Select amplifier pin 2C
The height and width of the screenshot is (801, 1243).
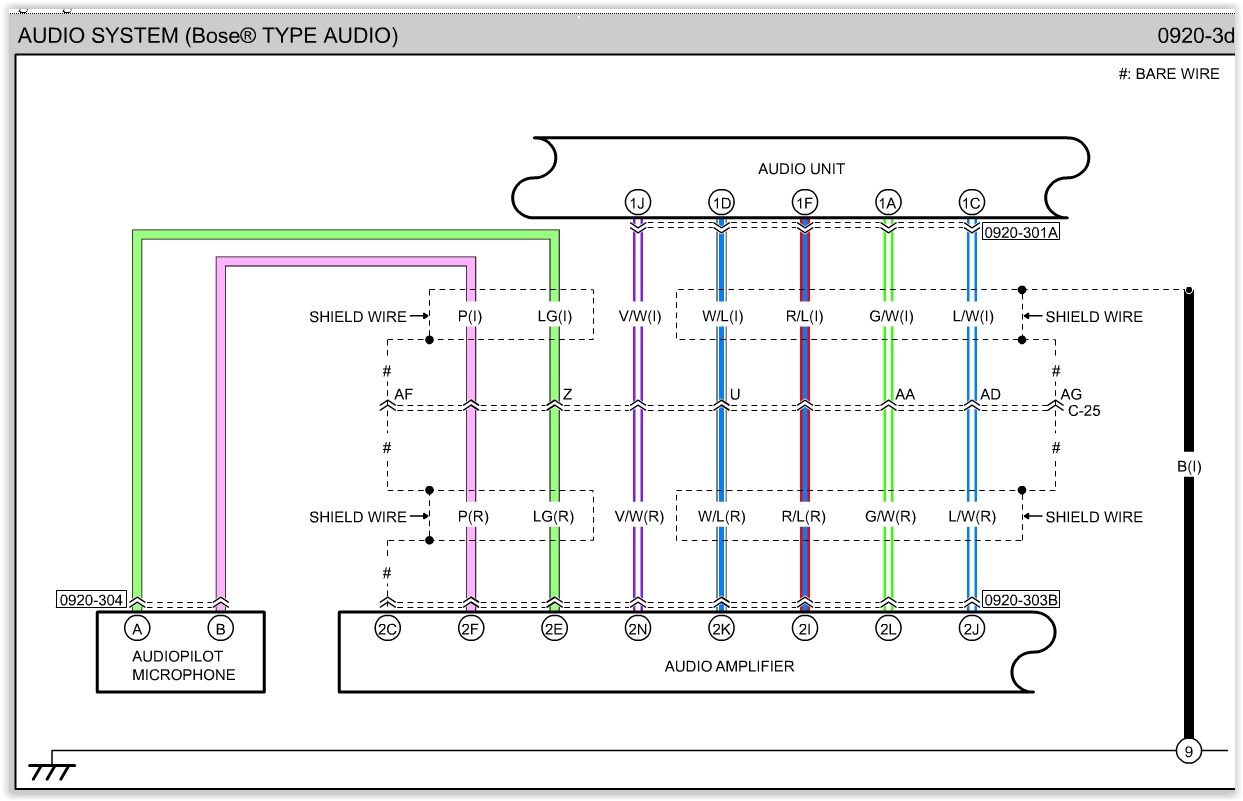click(387, 629)
